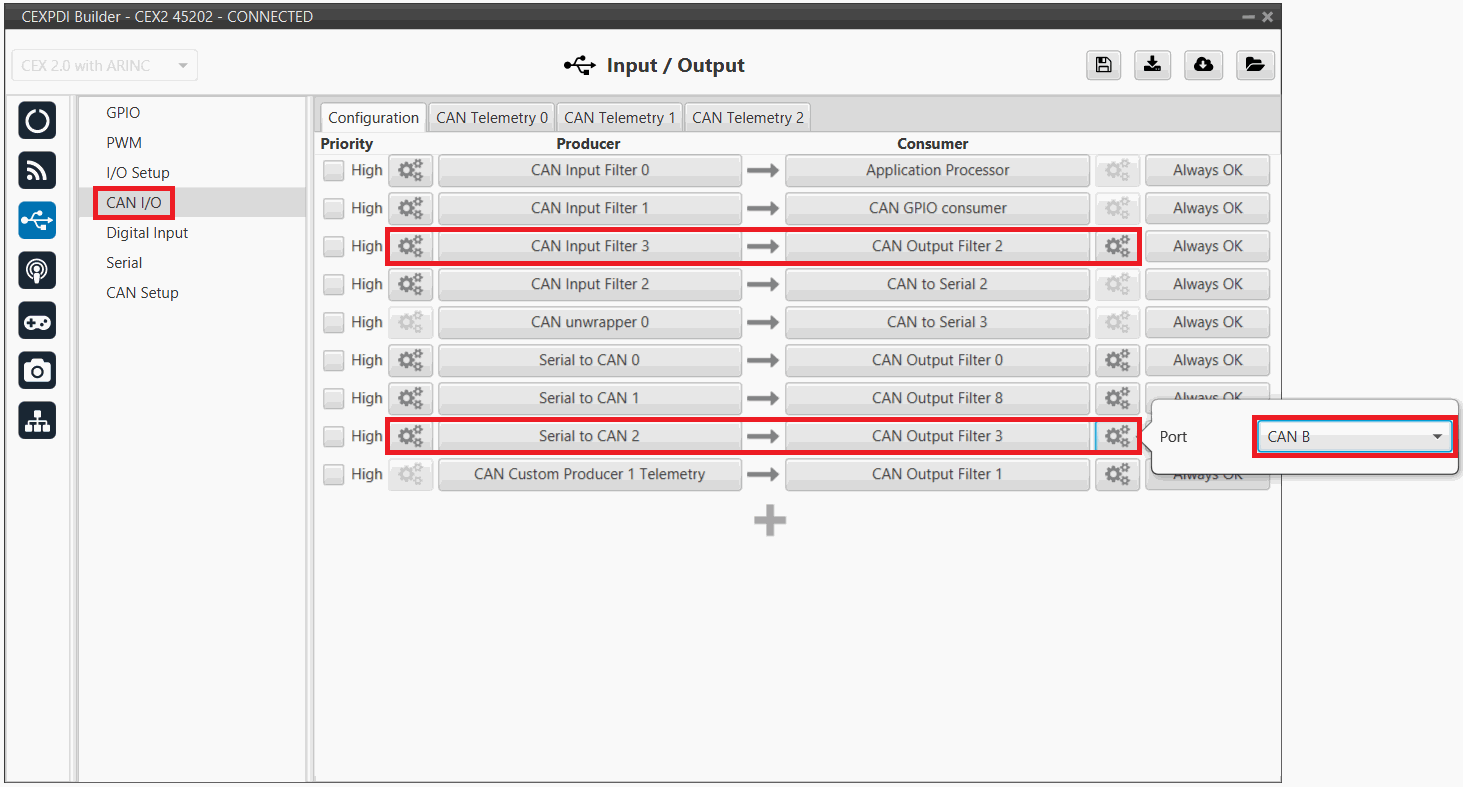Image resolution: width=1463 pixels, height=787 pixels.
Task: Open the camera section in left sidebar
Action: click(37, 371)
